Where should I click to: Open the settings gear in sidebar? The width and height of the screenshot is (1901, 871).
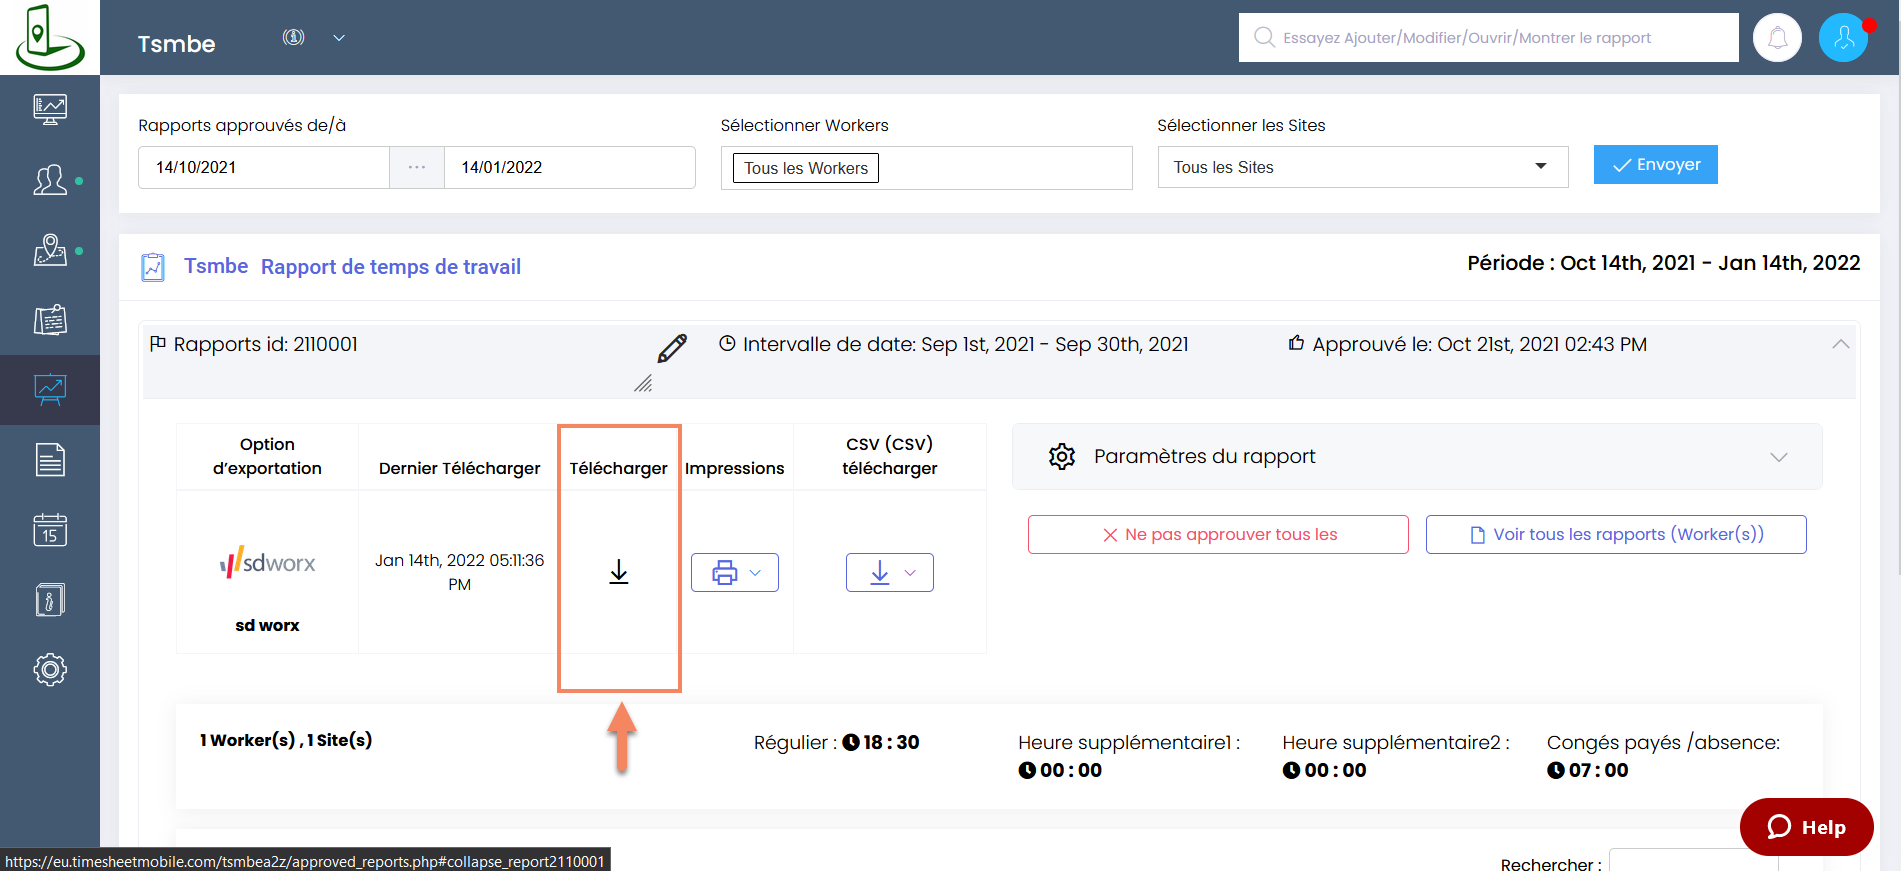tap(50, 669)
